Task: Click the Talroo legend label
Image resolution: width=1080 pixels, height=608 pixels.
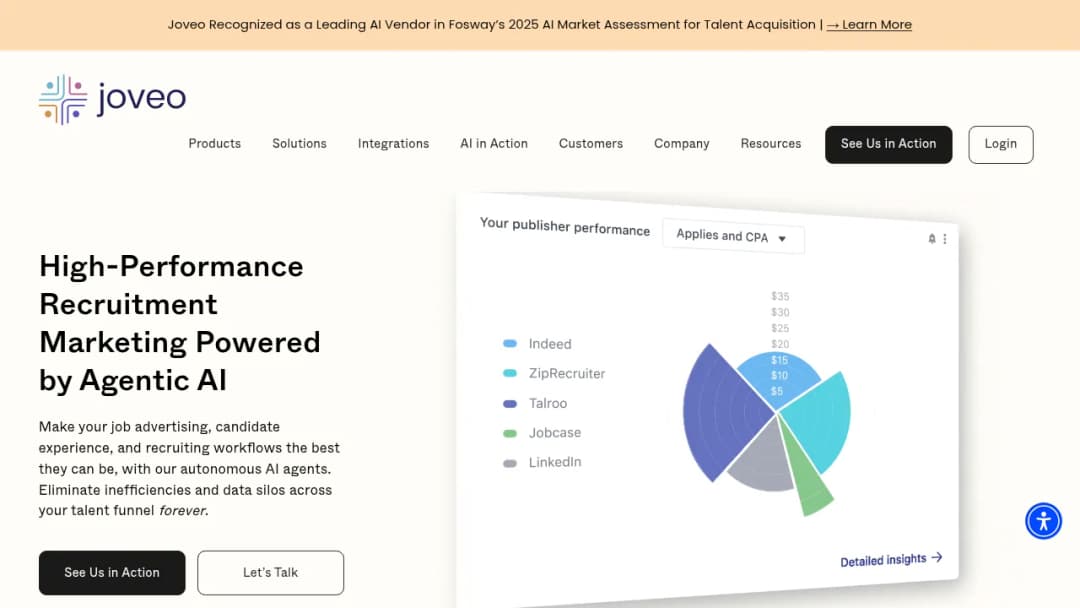Action: click(548, 403)
